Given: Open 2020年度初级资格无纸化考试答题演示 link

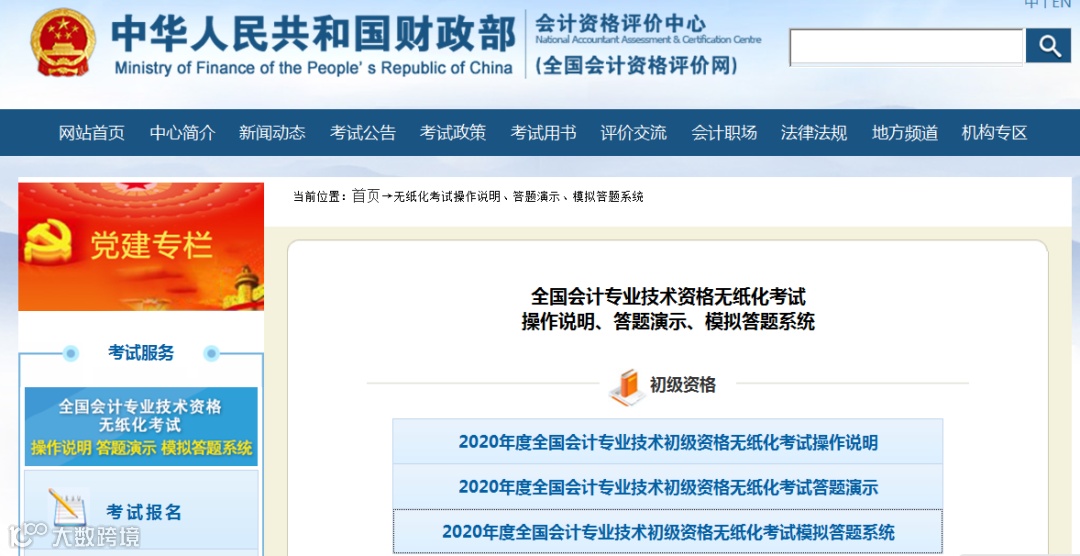Looking at the screenshot, I should tap(668, 487).
